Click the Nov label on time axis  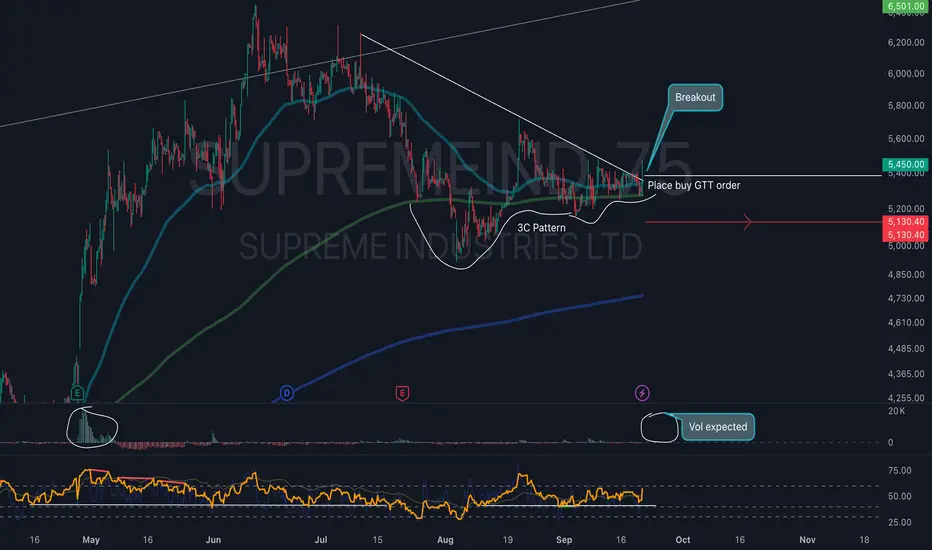click(x=807, y=540)
